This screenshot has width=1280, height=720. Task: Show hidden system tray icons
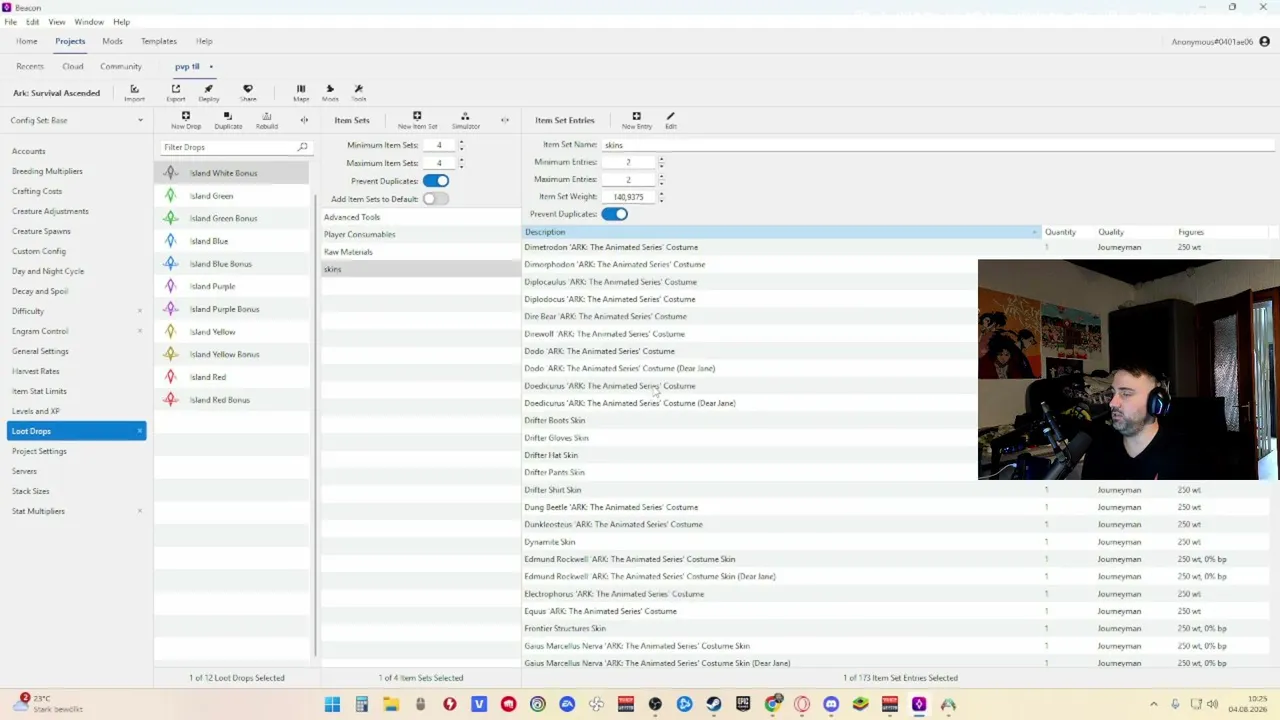click(1154, 705)
